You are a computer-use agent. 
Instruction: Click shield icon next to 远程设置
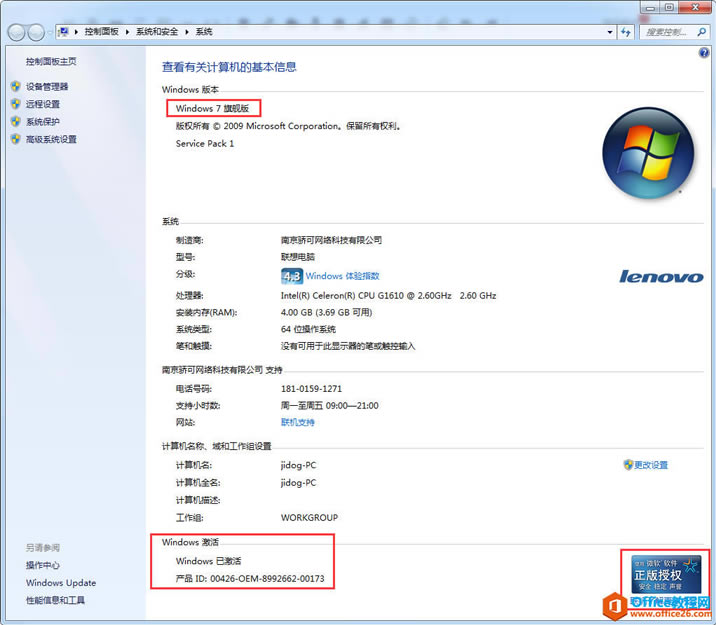[16, 104]
